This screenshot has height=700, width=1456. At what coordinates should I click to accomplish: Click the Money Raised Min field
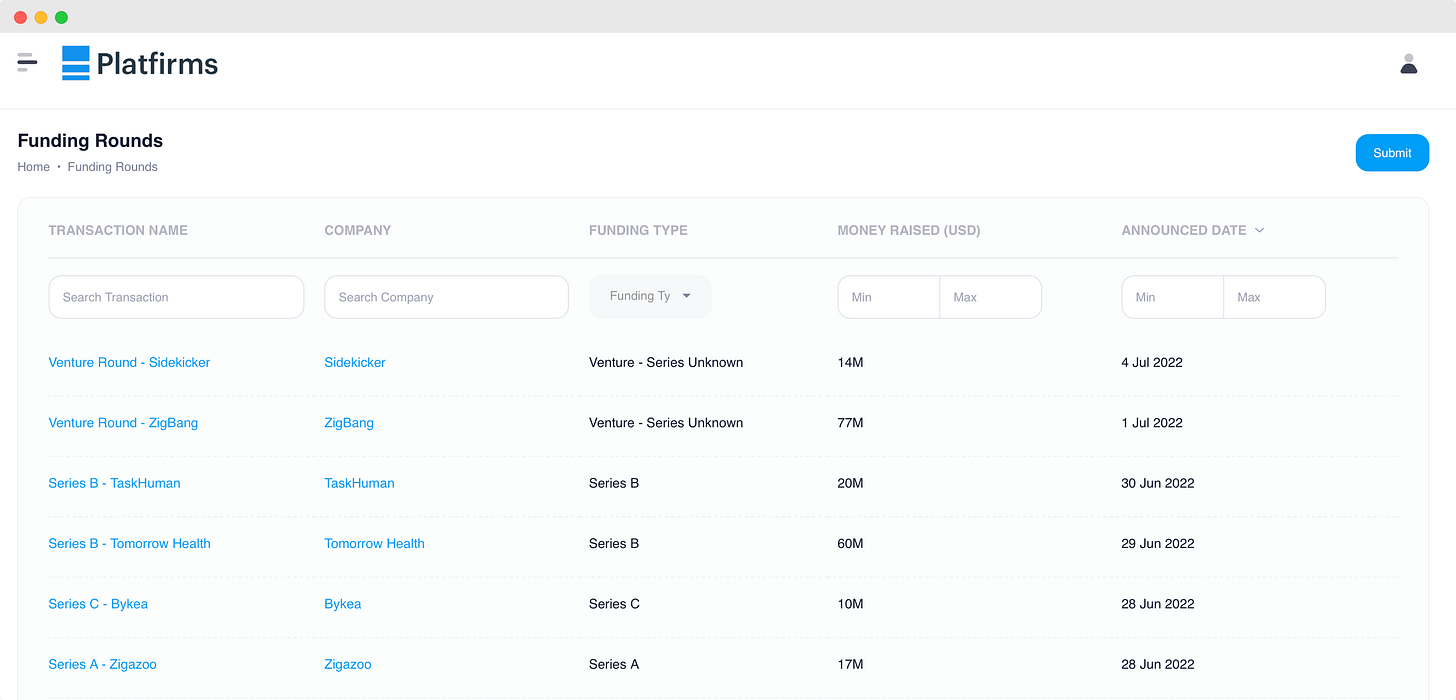click(x=888, y=297)
